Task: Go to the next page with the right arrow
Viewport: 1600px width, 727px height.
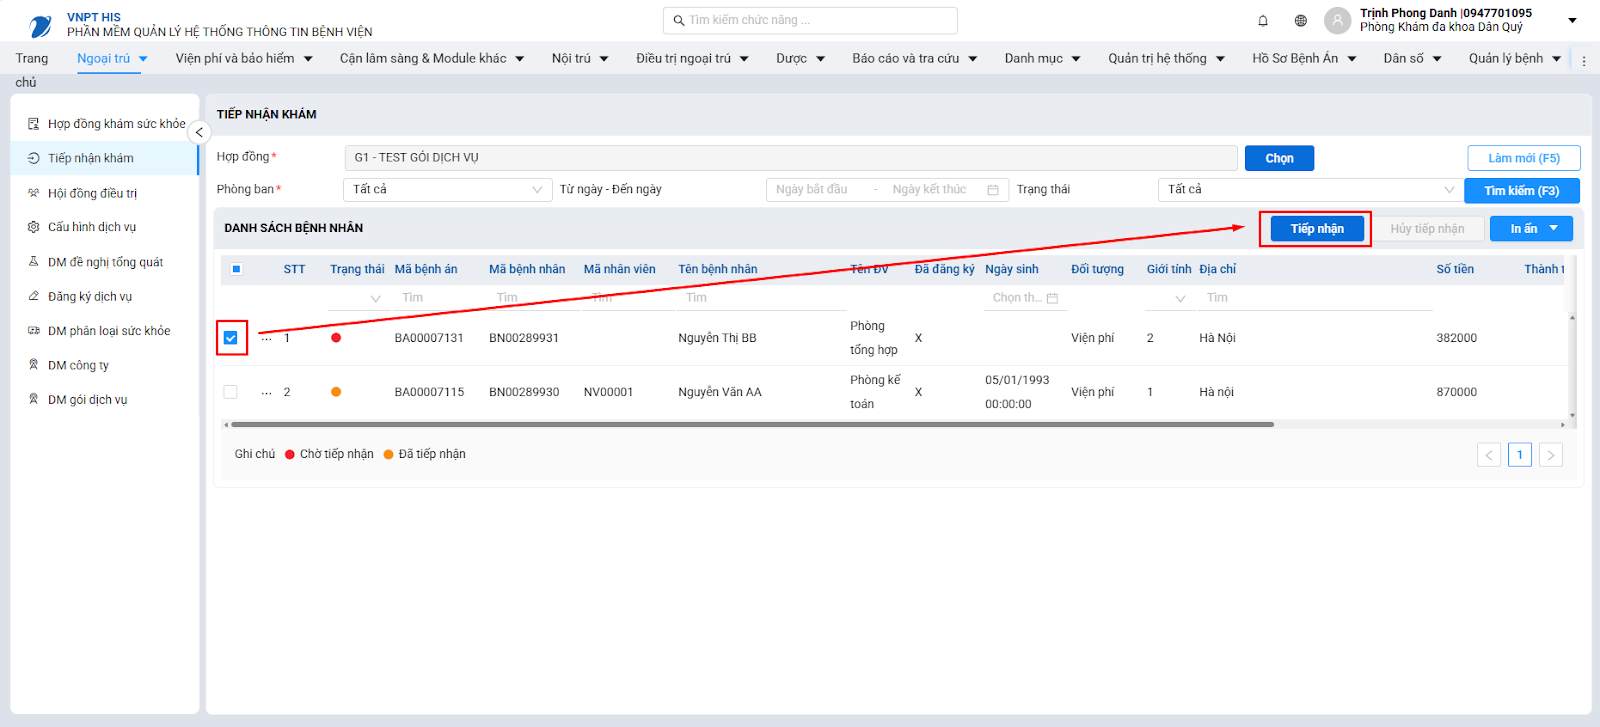Action: point(1551,455)
